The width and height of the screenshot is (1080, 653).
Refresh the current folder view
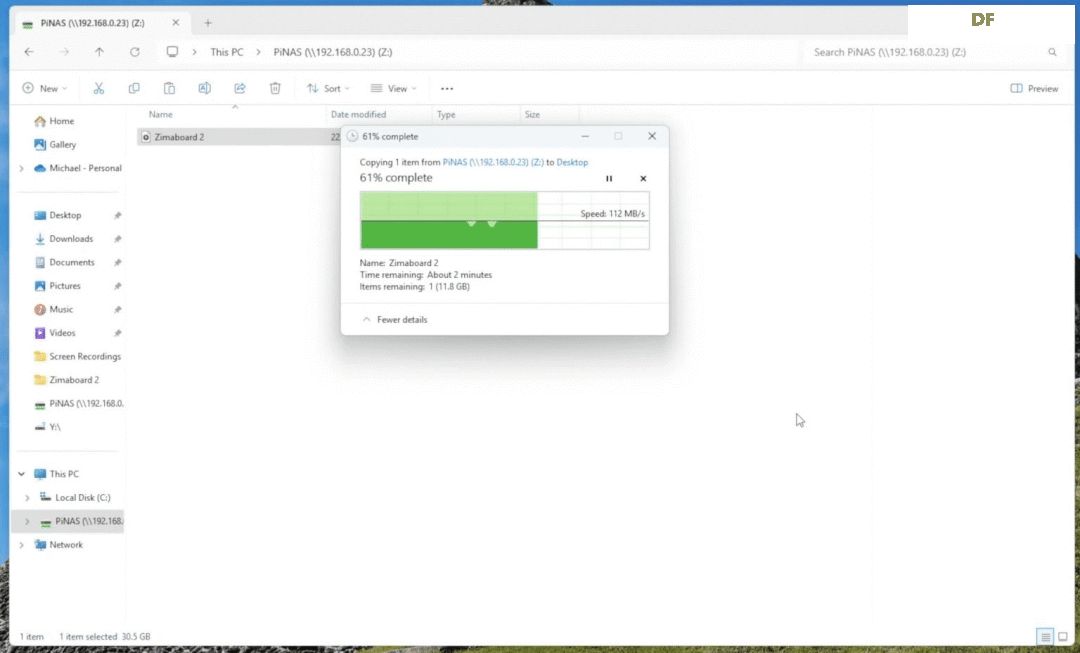[135, 52]
